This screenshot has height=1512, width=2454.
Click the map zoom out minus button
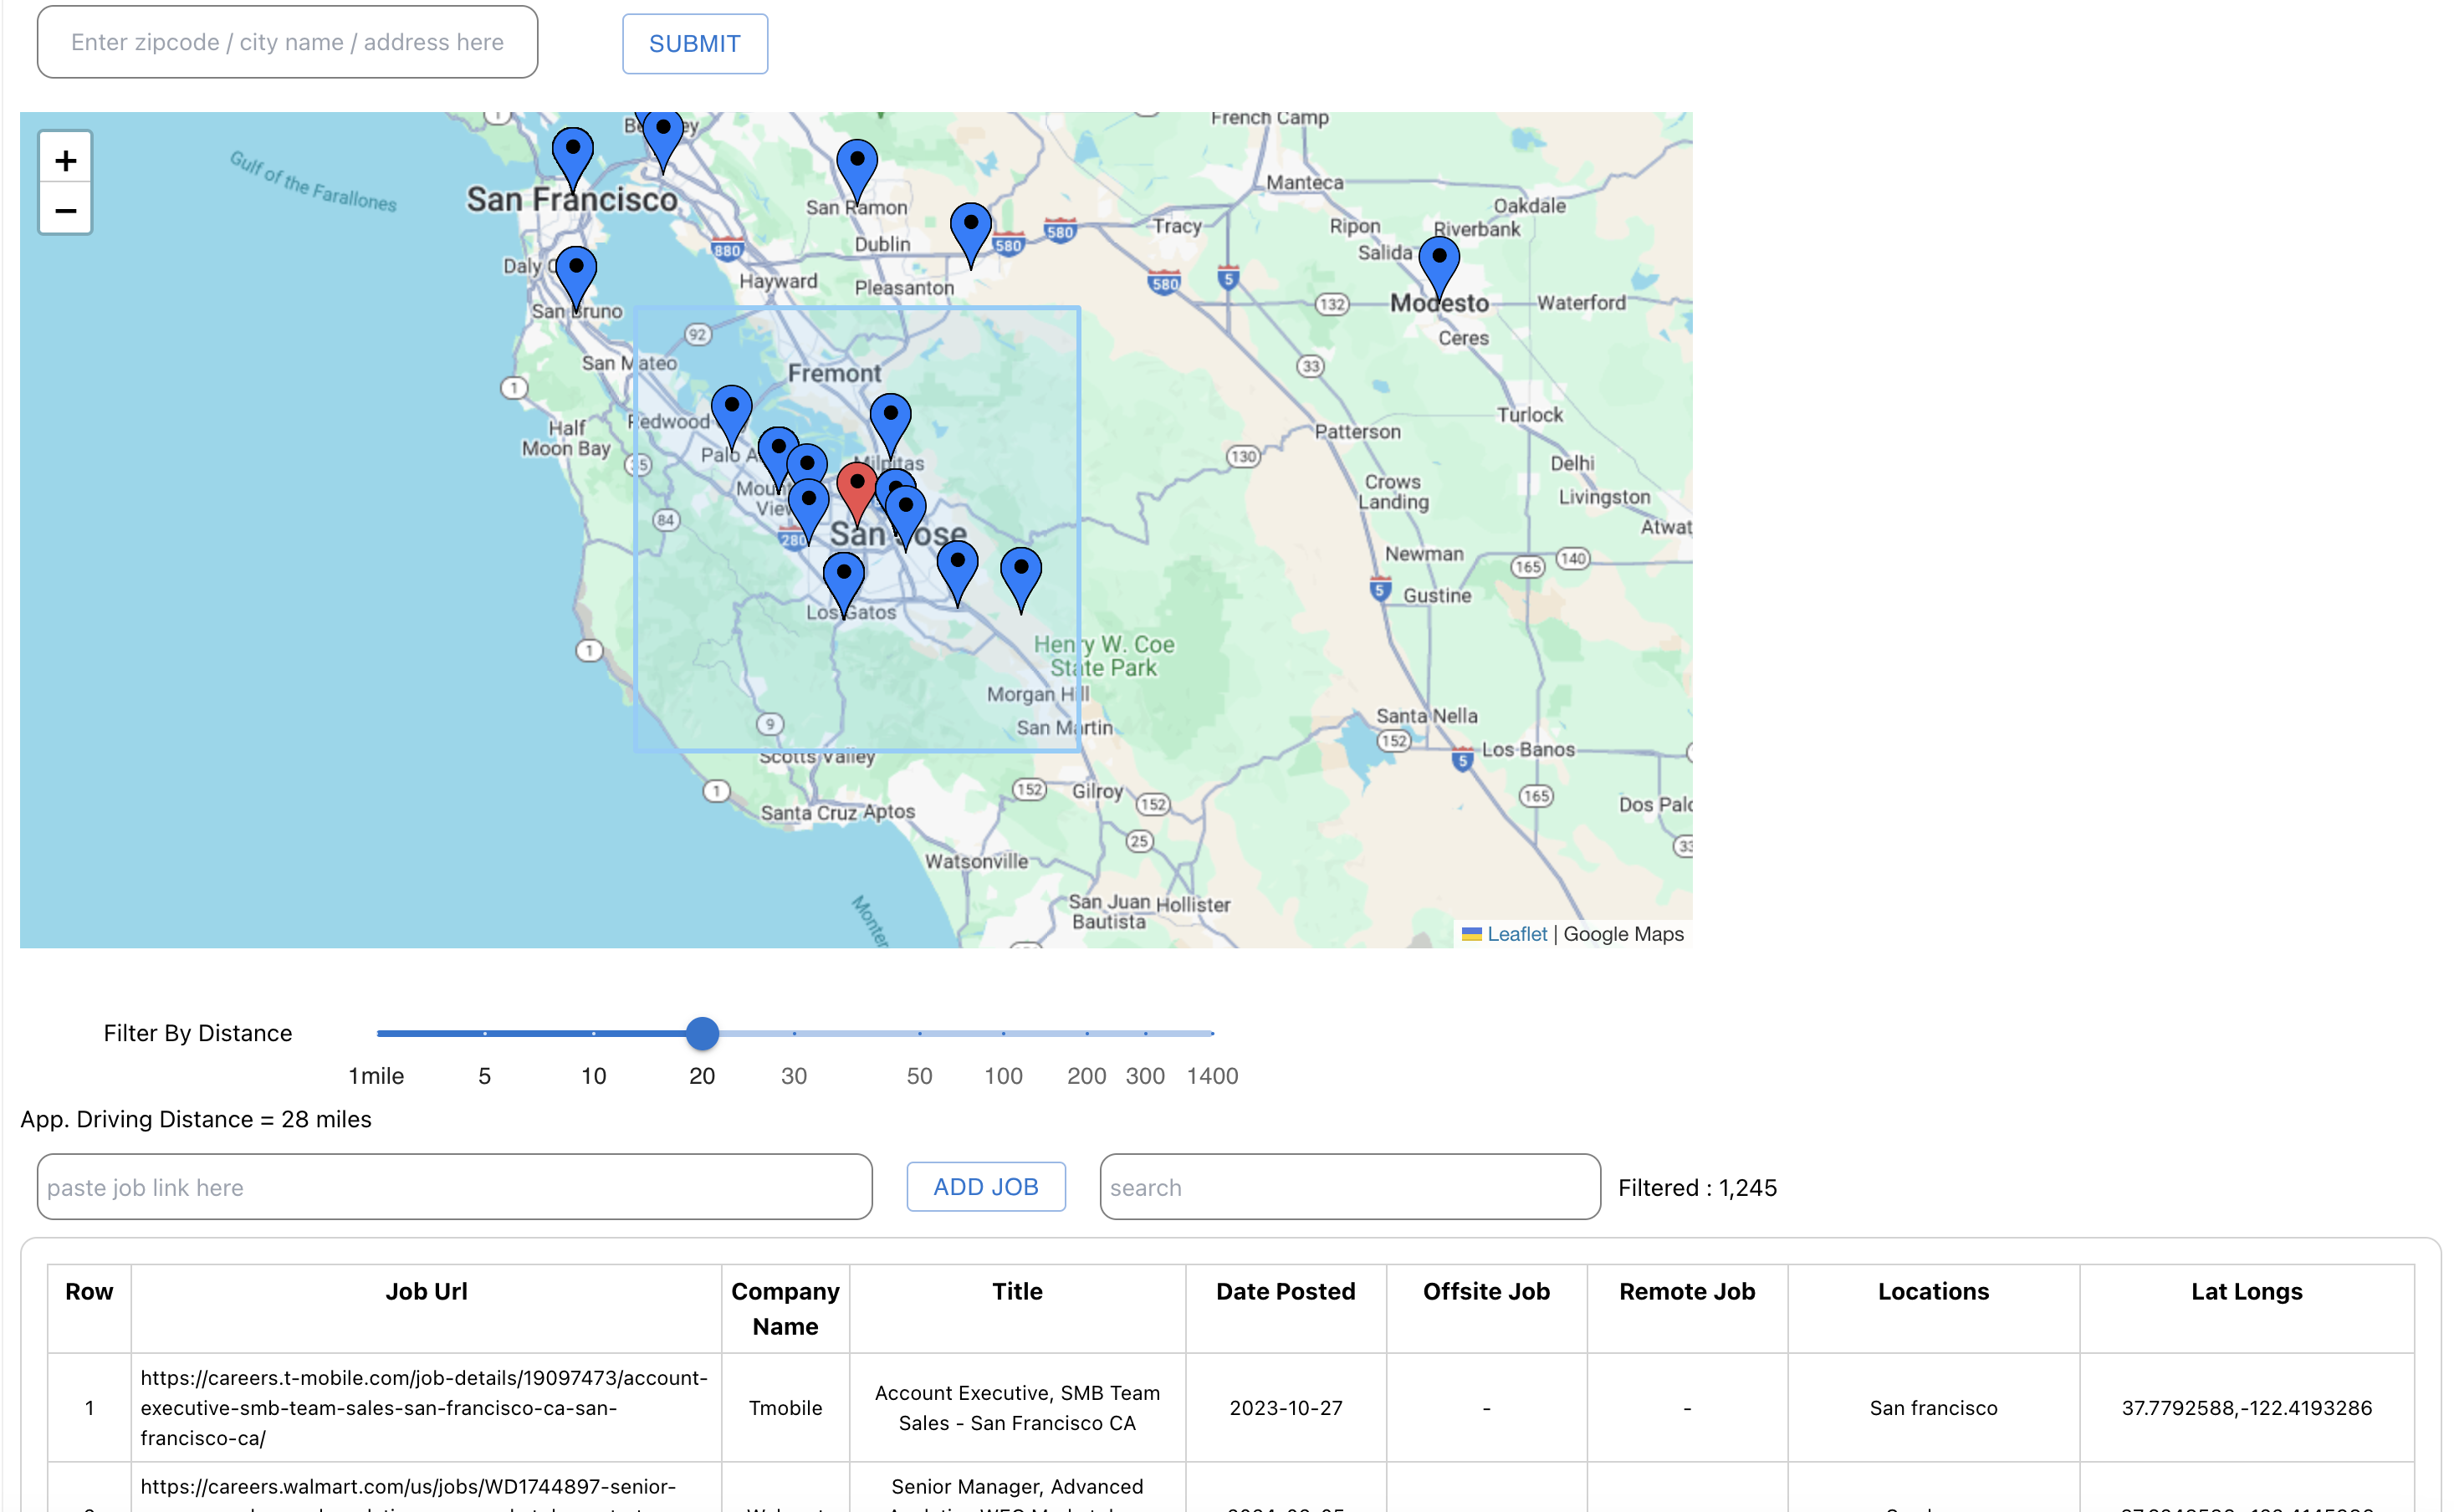click(x=65, y=210)
